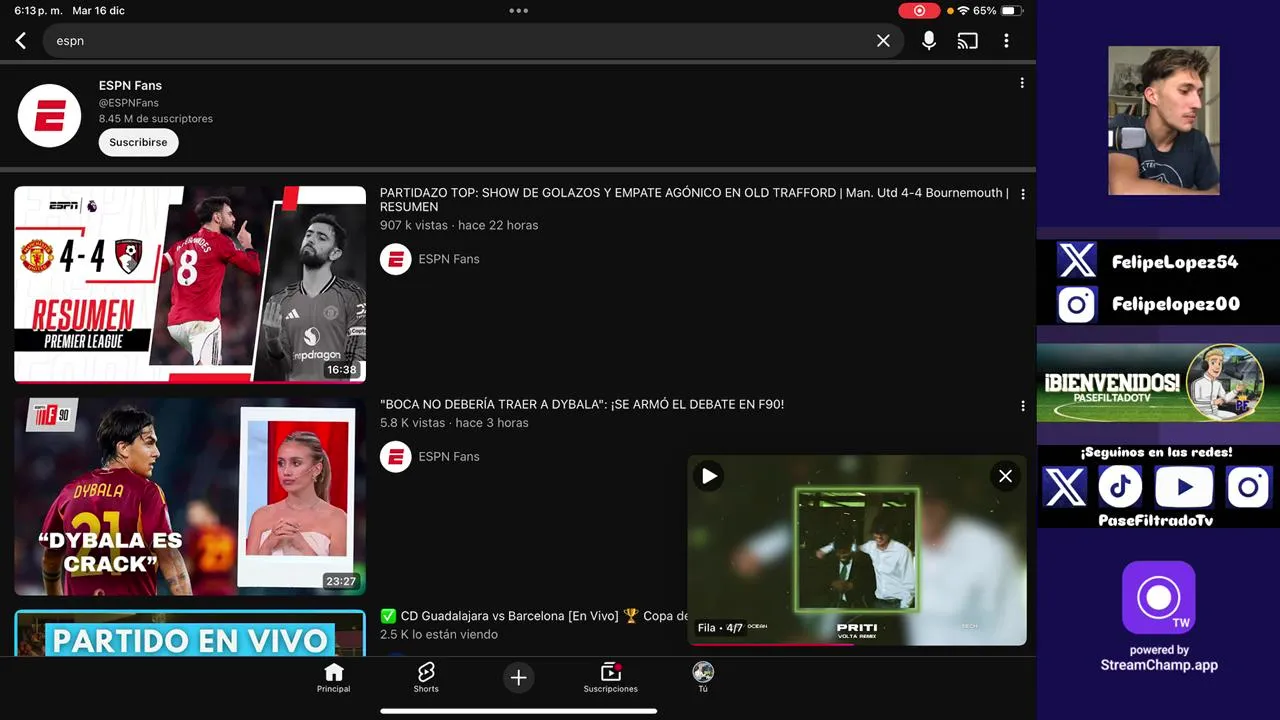Image resolution: width=1280 pixels, height=720 pixels.
Task: Click the StreamChamp purple app logo
Action: [1159, 598]
